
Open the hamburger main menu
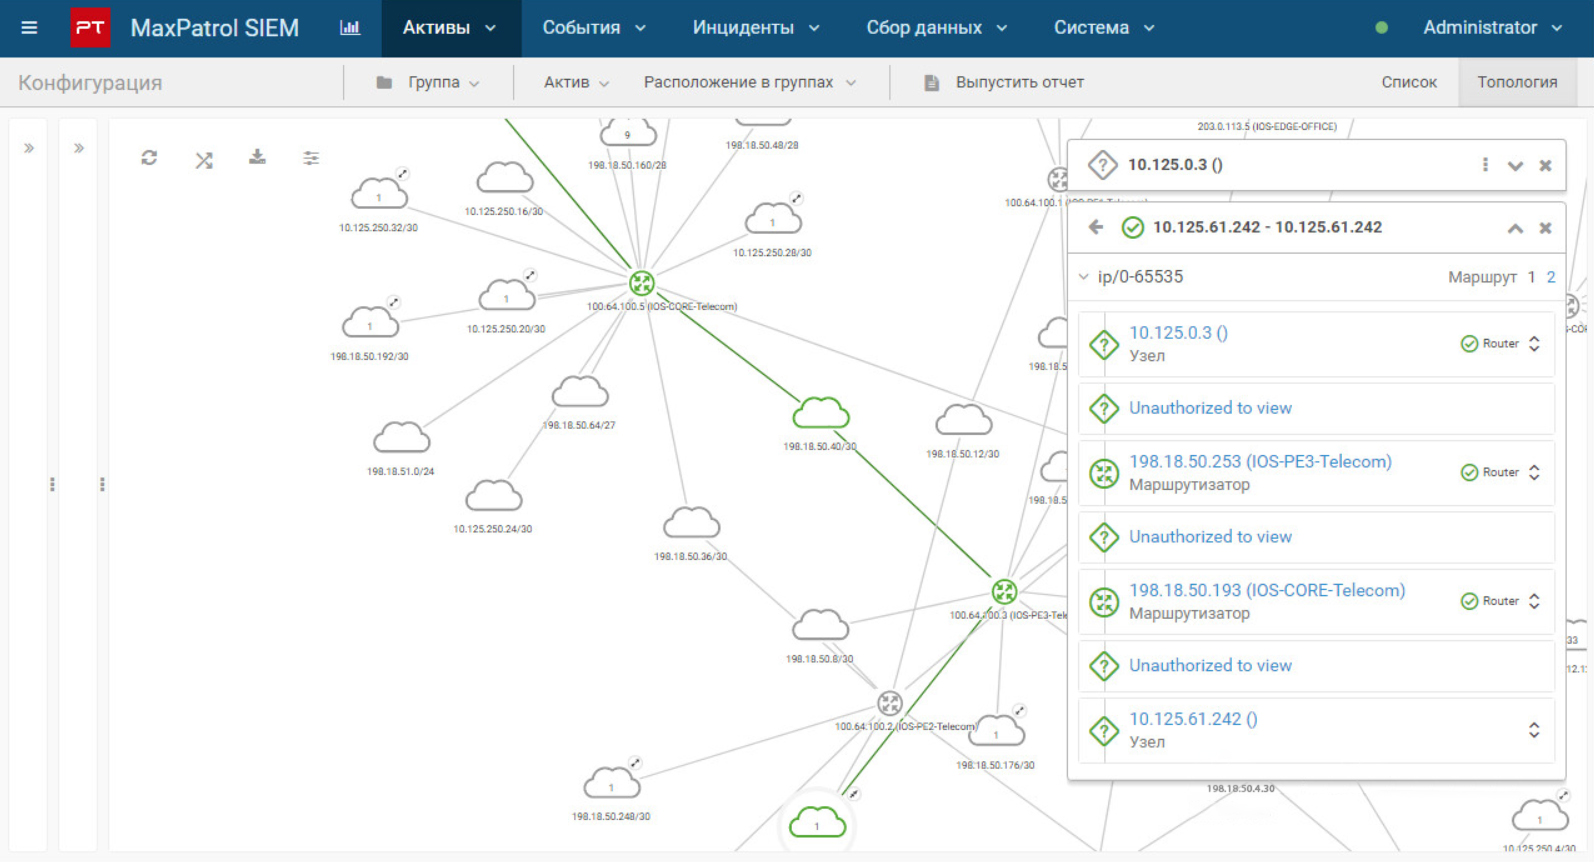pyautogui.click(x=29, y=28)
